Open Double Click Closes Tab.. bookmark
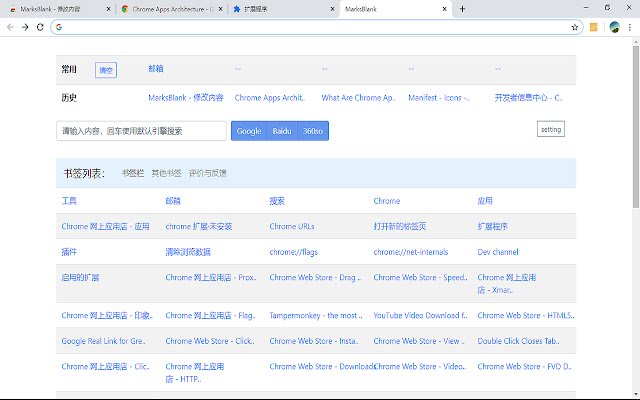This screenshot has width=640, height=400. tap(518, 341)
